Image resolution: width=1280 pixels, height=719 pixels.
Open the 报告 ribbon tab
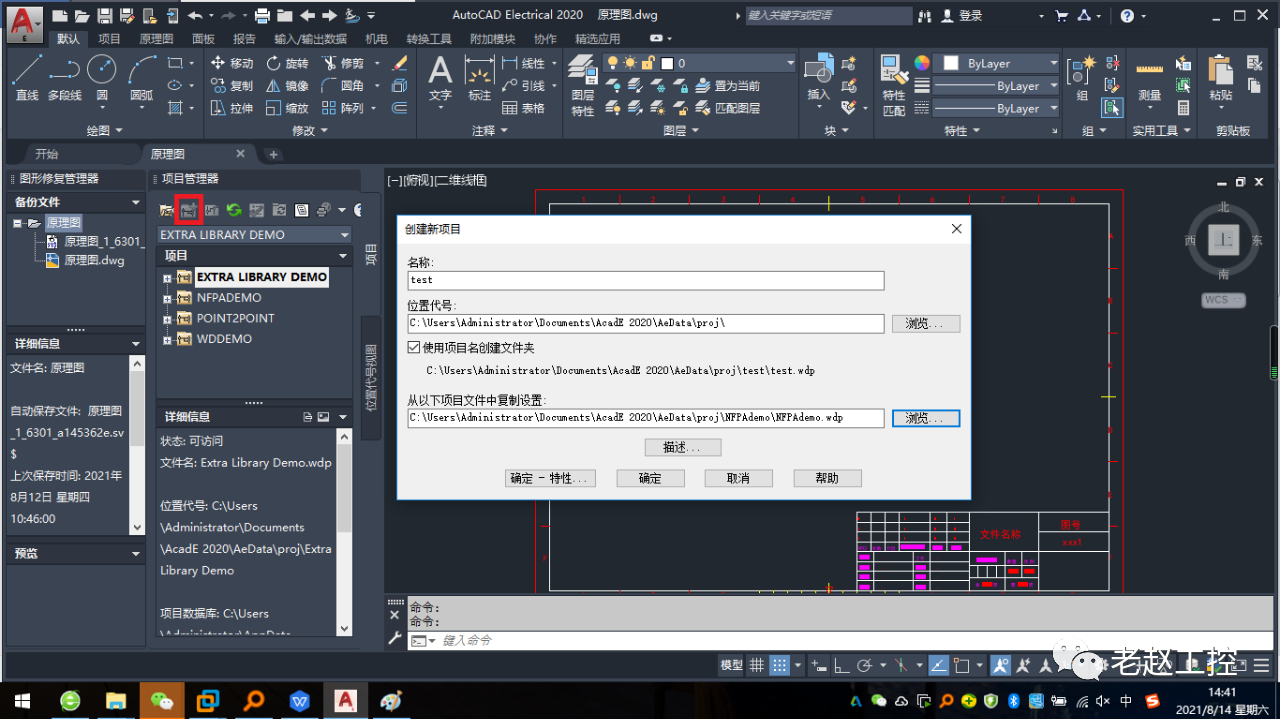point(244,38)
